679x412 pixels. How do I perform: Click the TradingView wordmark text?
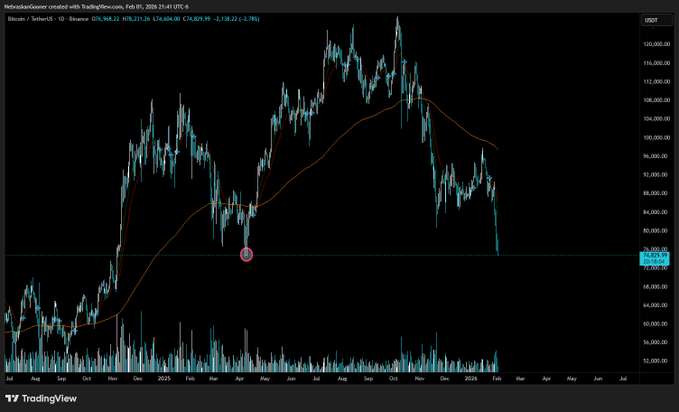point(49,398)
